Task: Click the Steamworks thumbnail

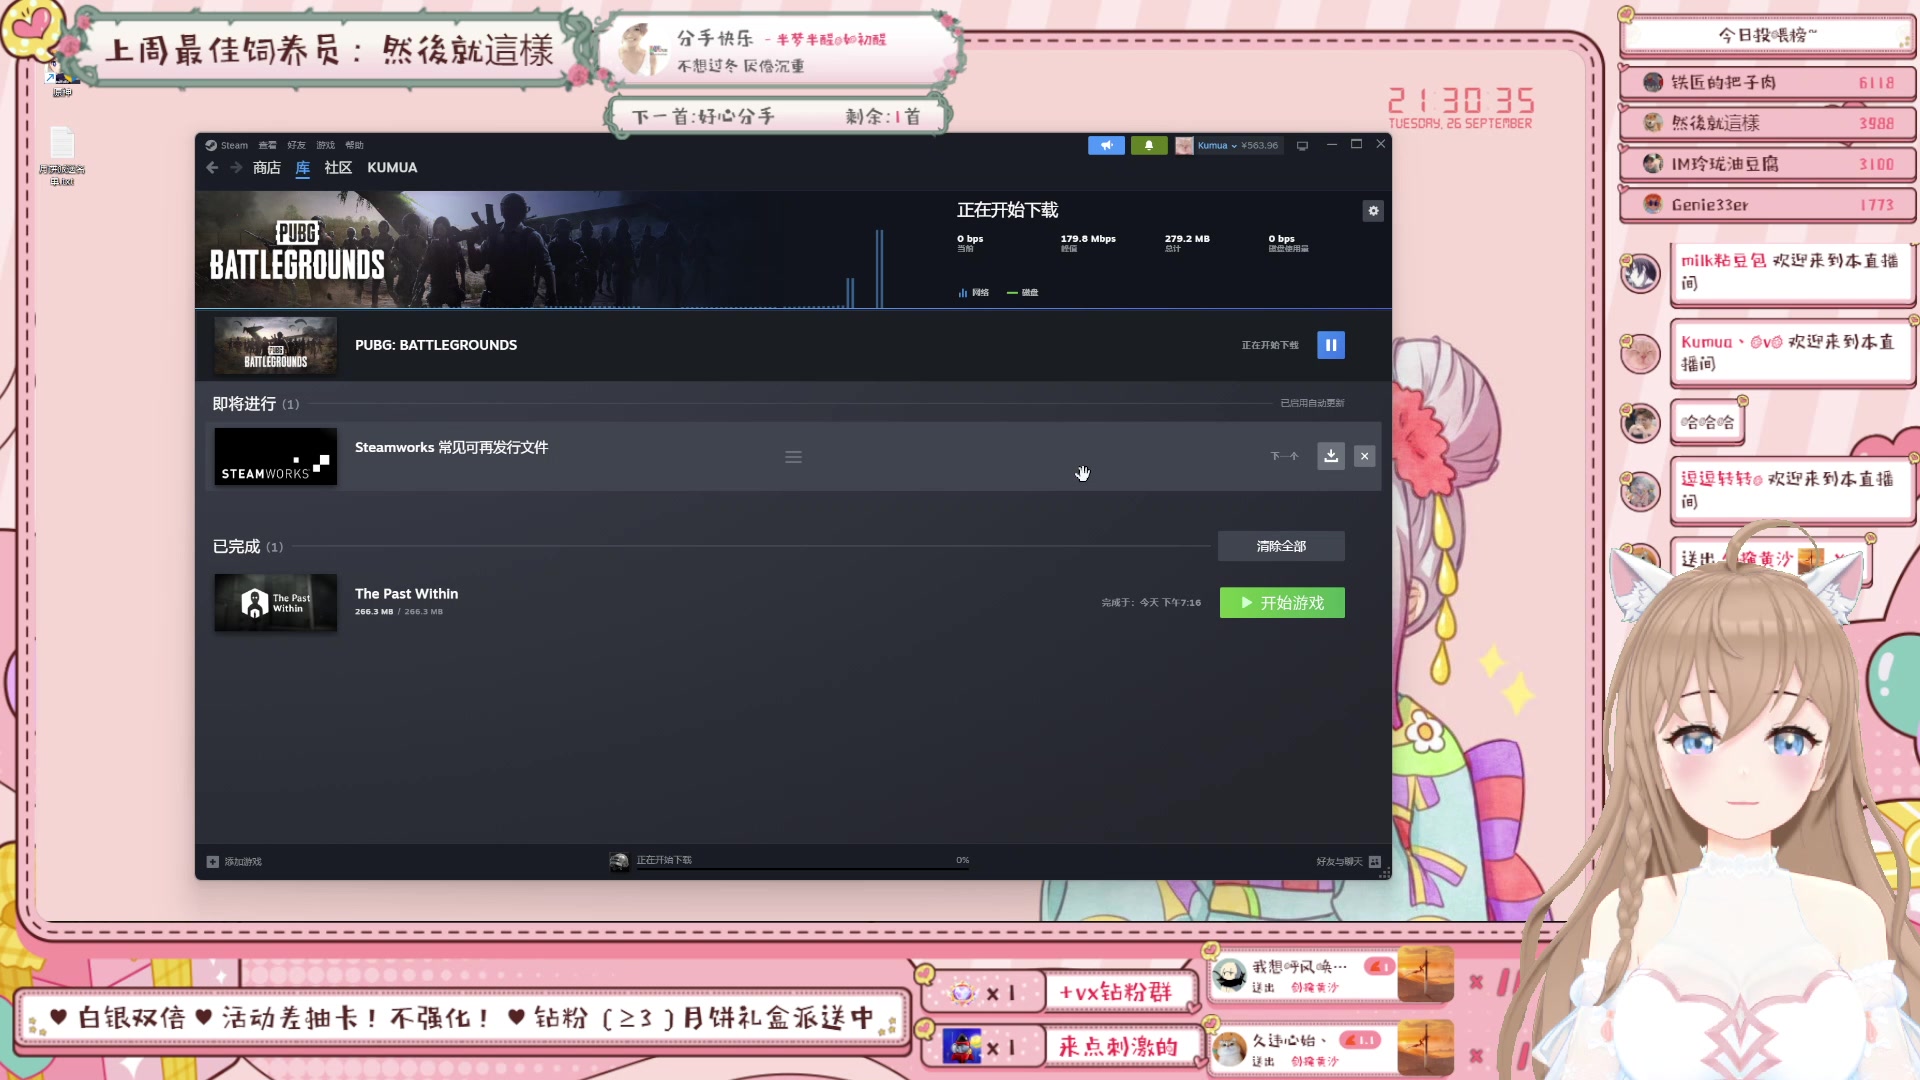Action: click(276, 457)
